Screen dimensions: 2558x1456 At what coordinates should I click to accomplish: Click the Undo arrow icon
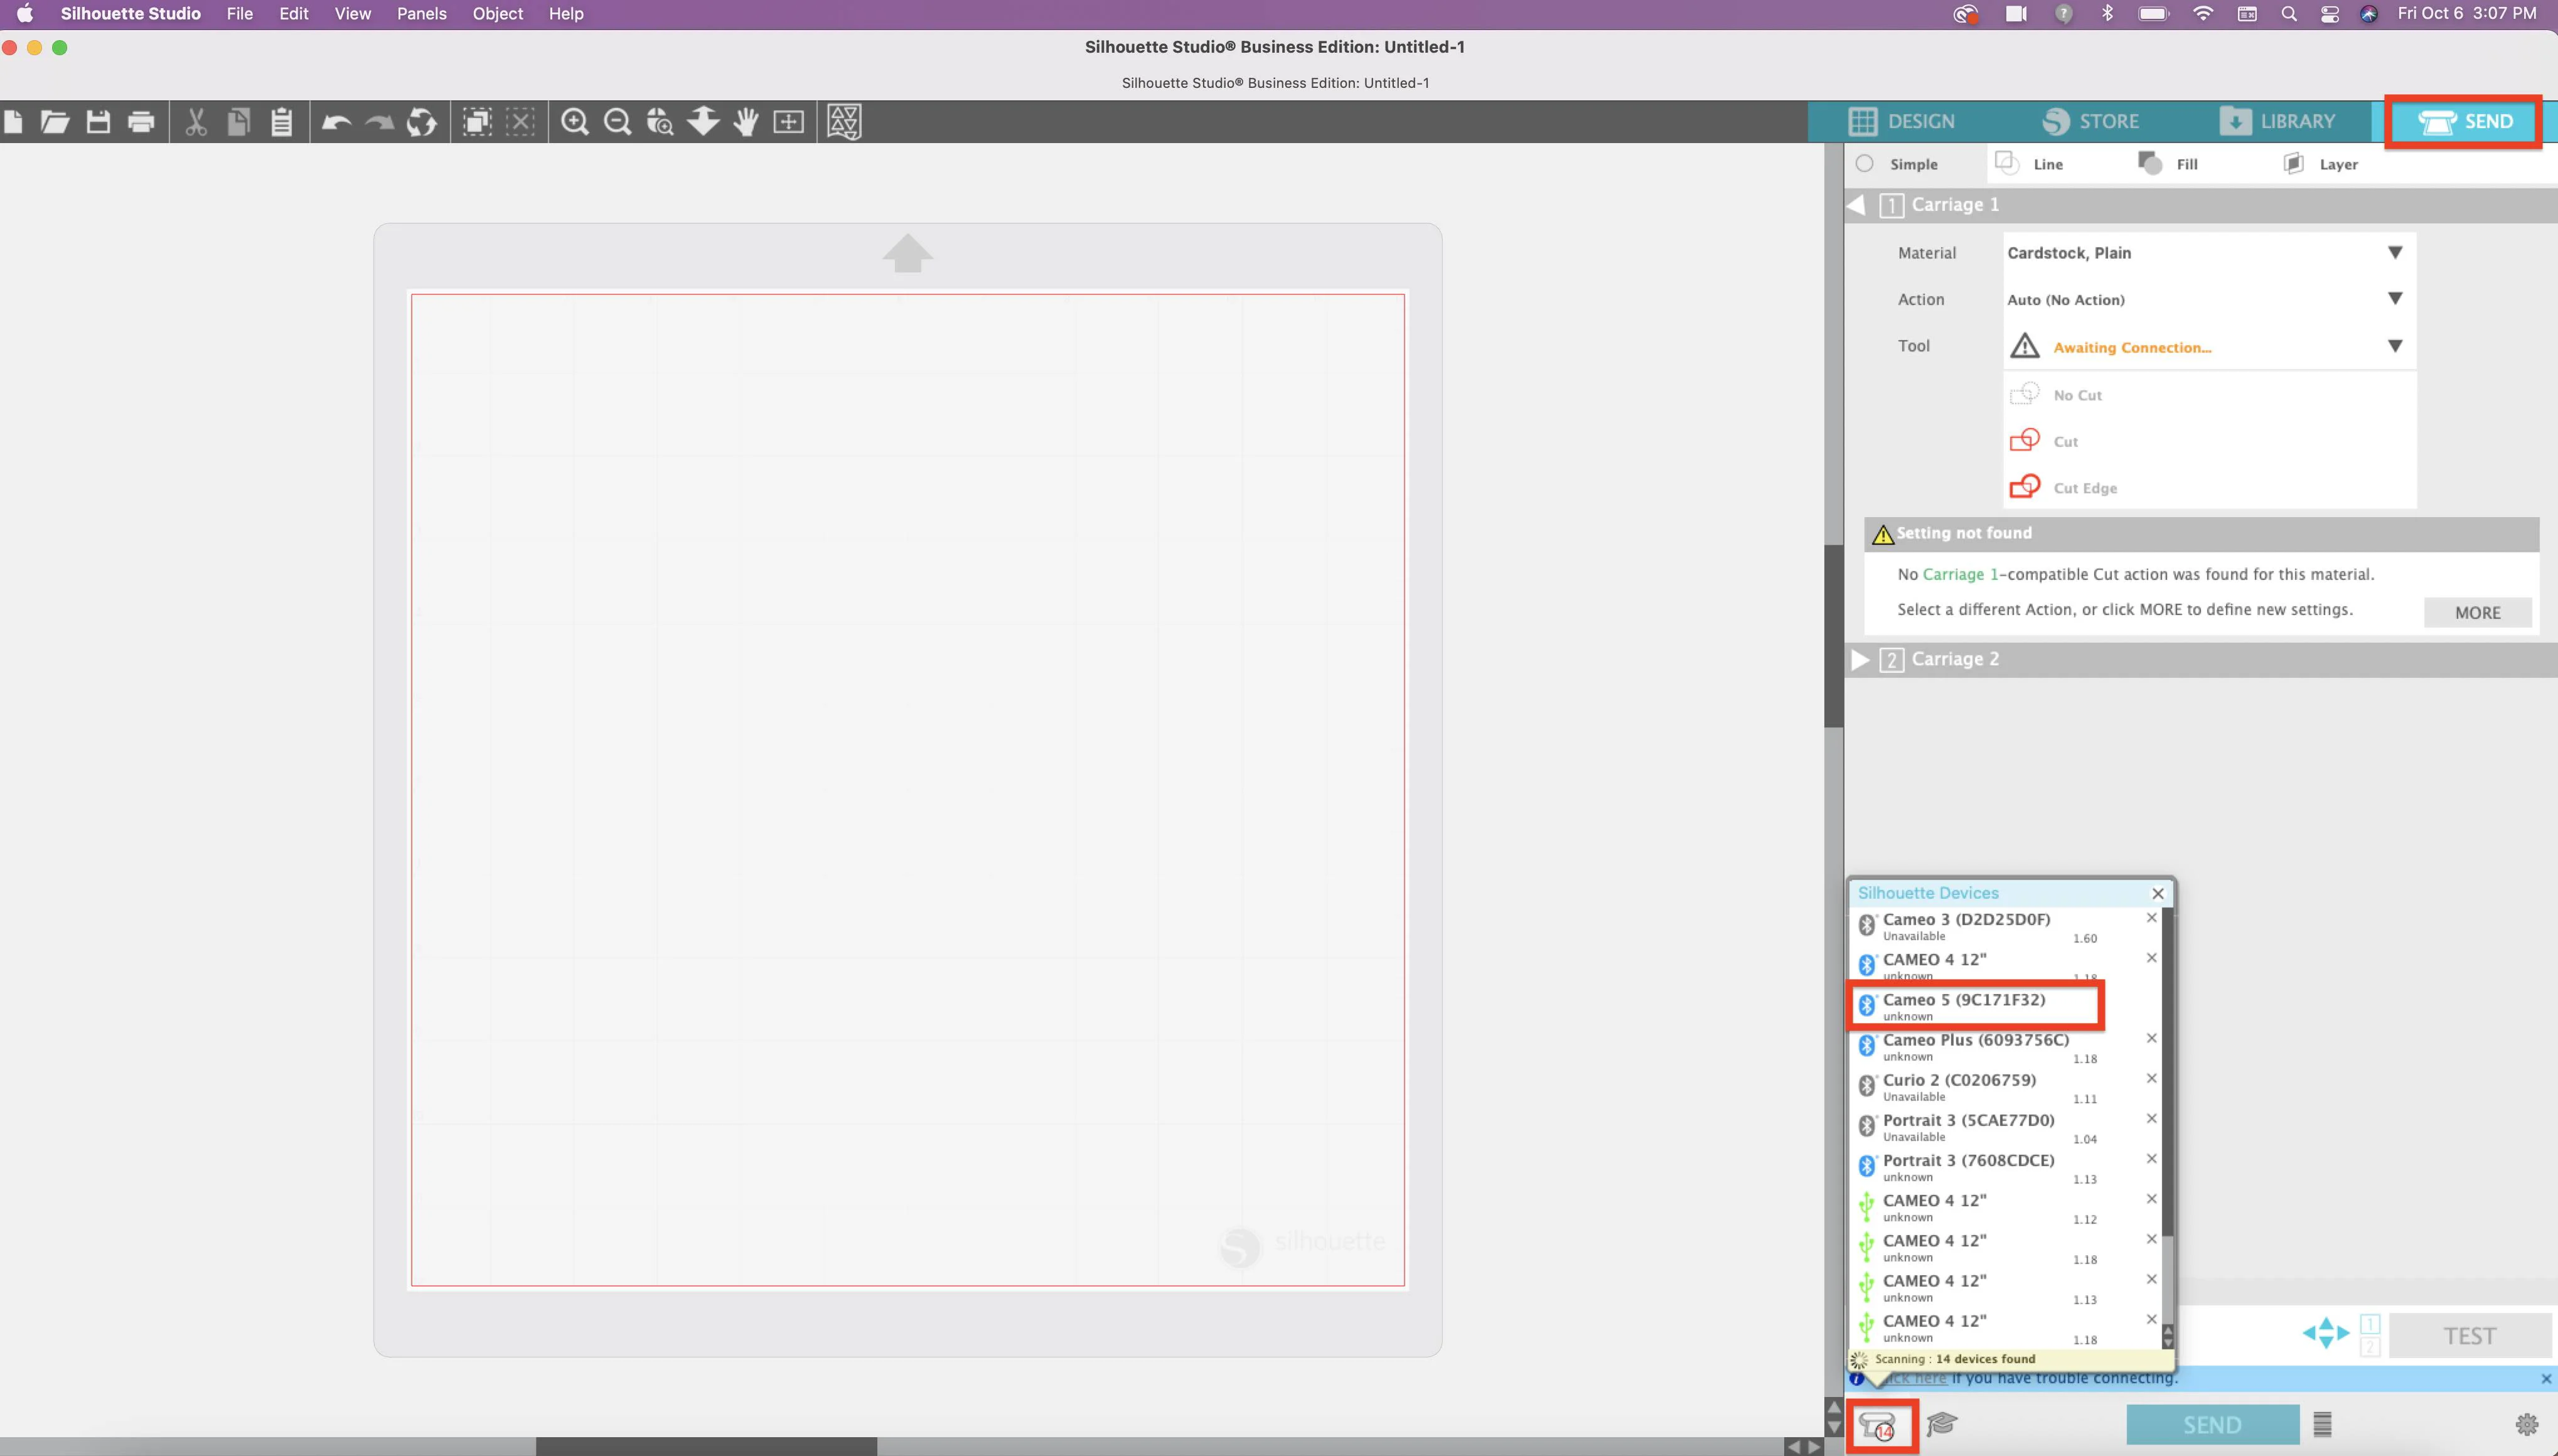pyautogui.click(x=336, y=122)
